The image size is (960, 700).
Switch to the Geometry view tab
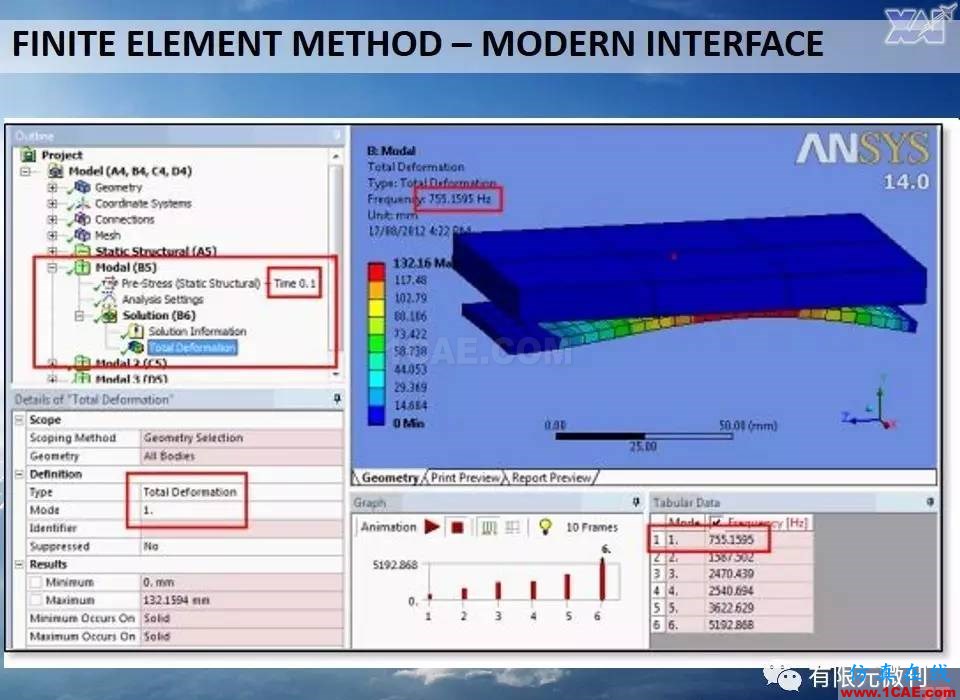(x=389, y=478)
